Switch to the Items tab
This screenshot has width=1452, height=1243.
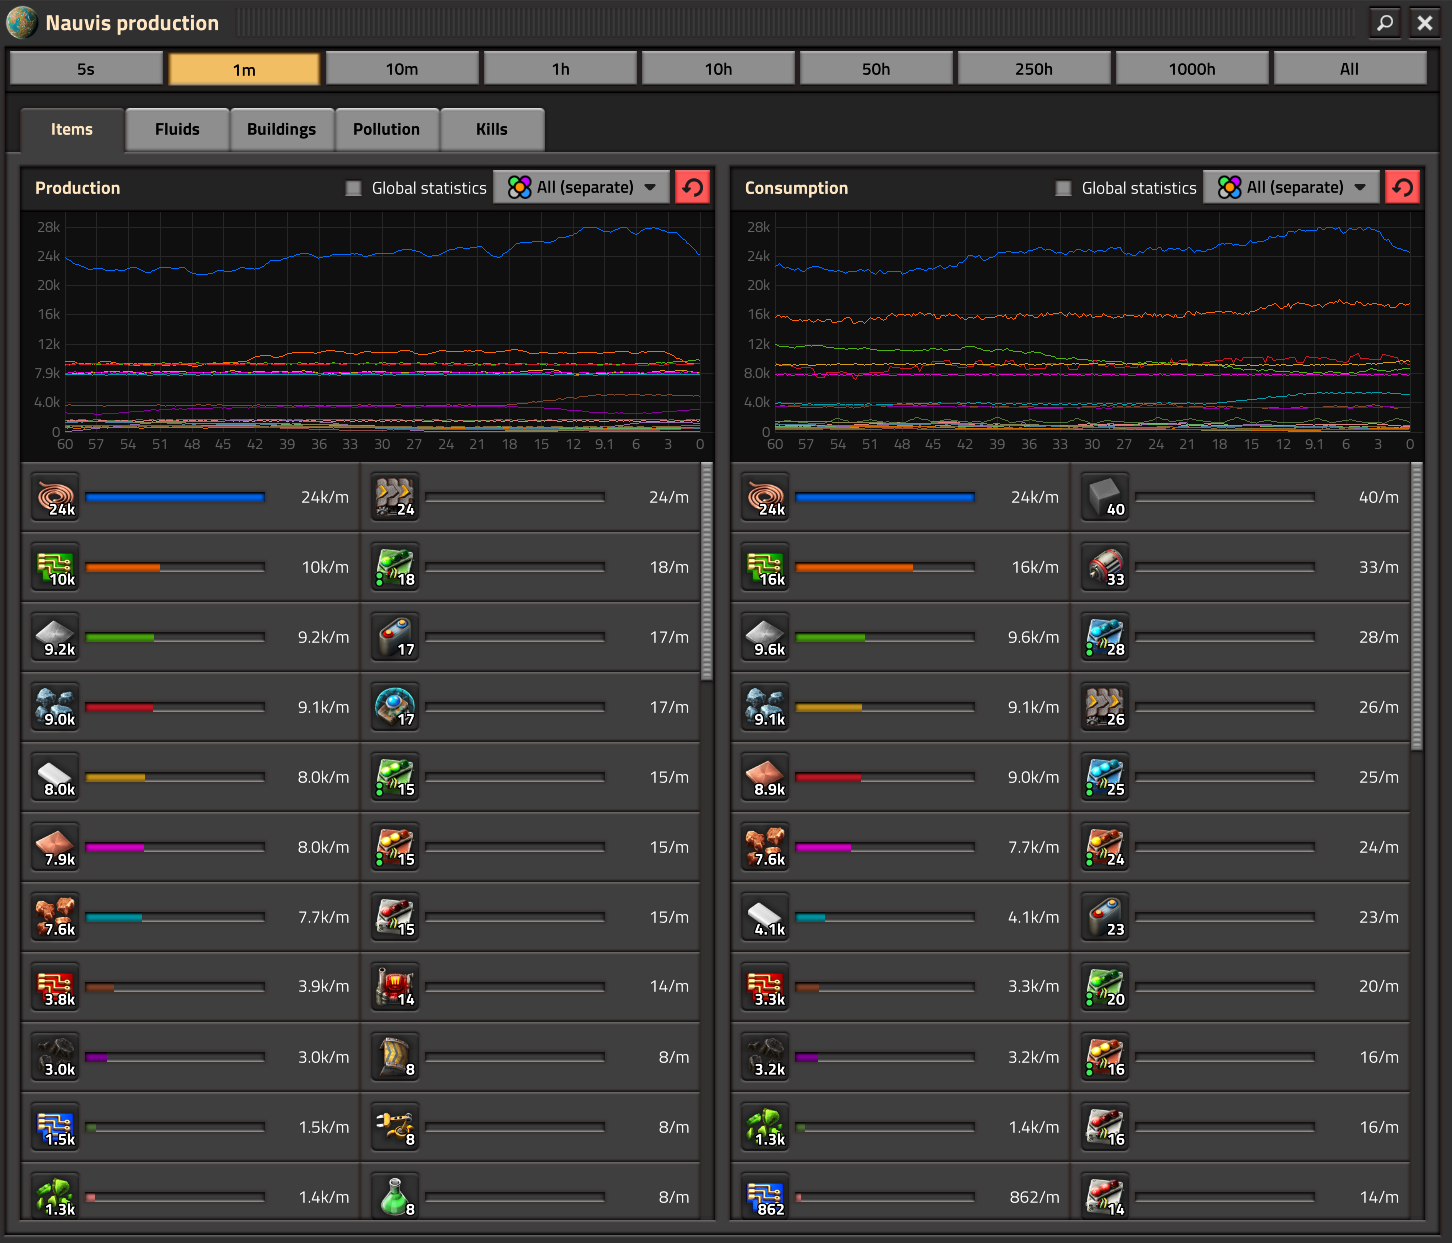[x=72, y=130]
